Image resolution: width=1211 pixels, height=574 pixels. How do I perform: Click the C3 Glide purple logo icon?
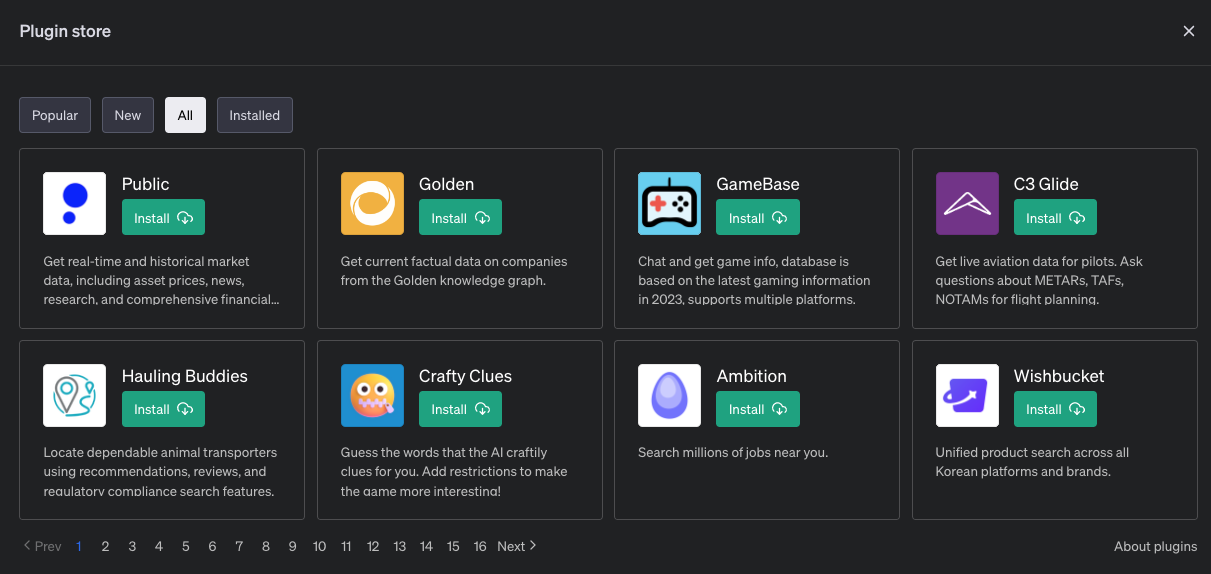click(x=967, y=203)
